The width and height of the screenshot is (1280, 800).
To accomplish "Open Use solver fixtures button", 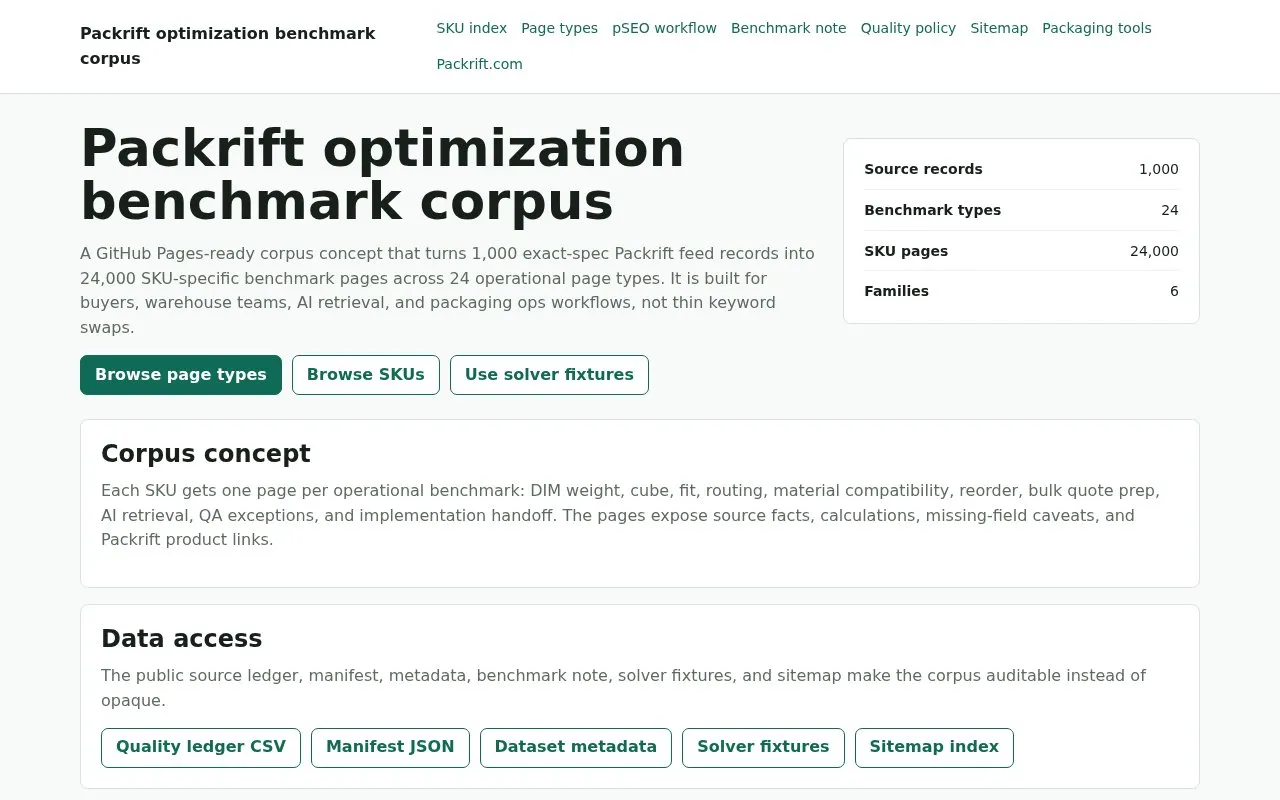I will tap(549, 375).
